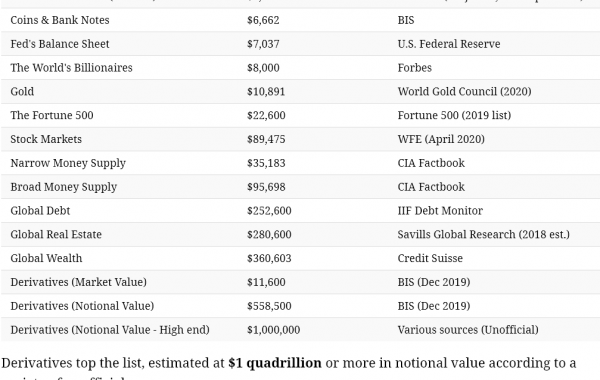The width and height of the screenshot is (600, 380).
Task: Select The World's Billionaires row label
Action: coord(71,67)
